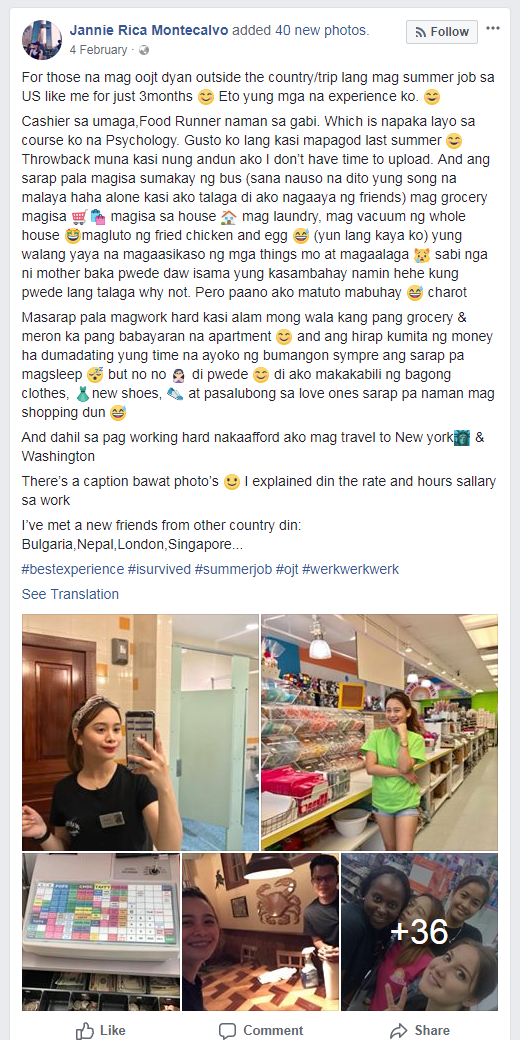This screenshot has width=520, height=1040.
Task: Open the three-dots post options menu
Action: (x=493, y=29)
